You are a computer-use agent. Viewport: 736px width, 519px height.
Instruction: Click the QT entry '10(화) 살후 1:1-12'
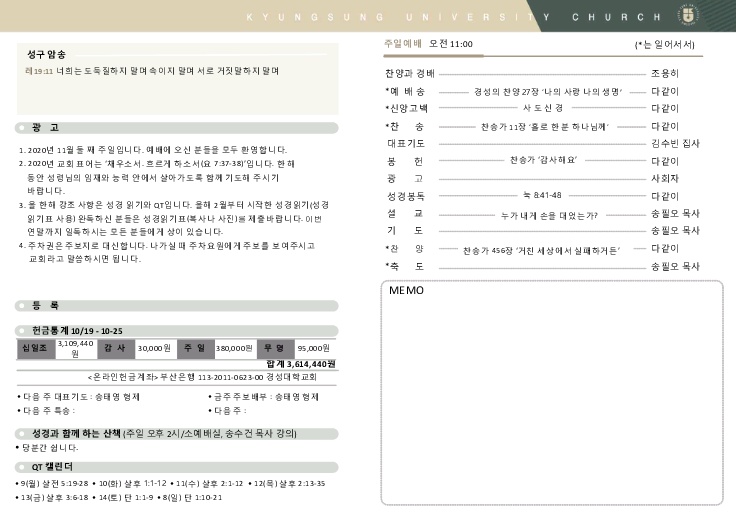point(130,484)
